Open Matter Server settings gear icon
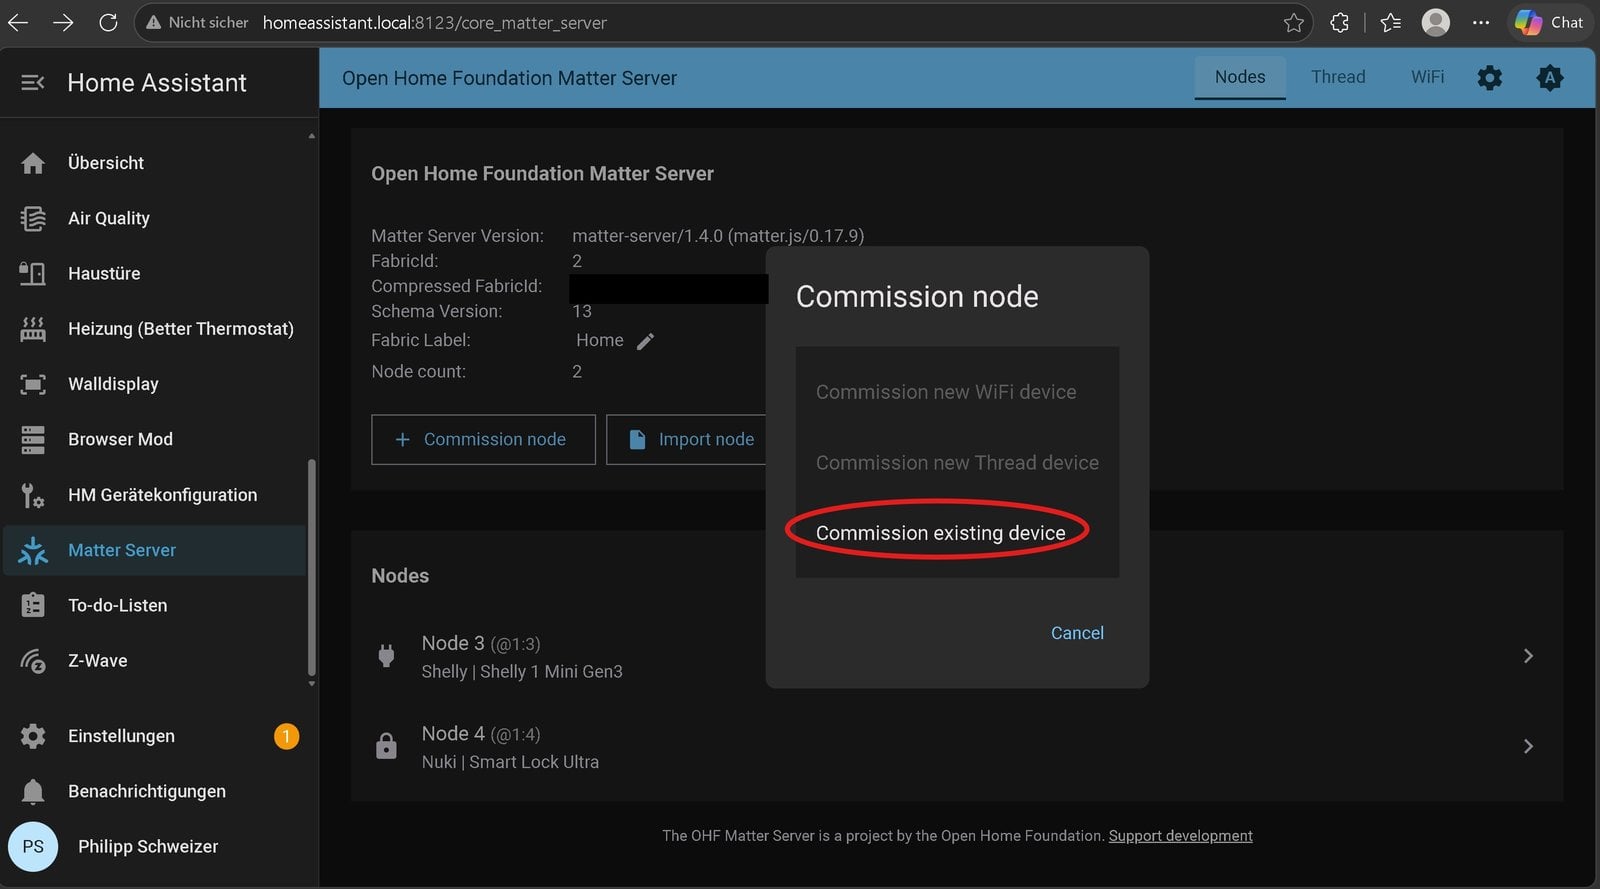 (x=1490, y=77)
